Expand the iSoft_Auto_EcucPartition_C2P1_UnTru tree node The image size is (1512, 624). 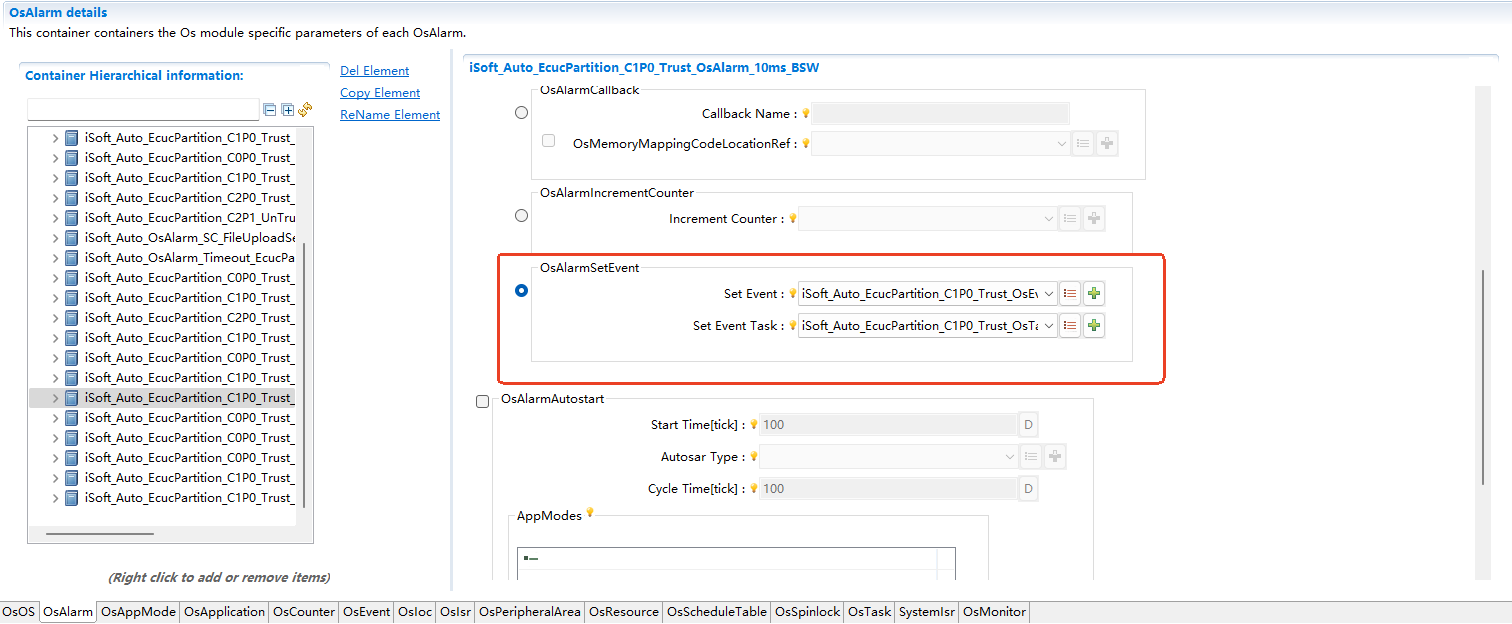(x=56, y=218)
